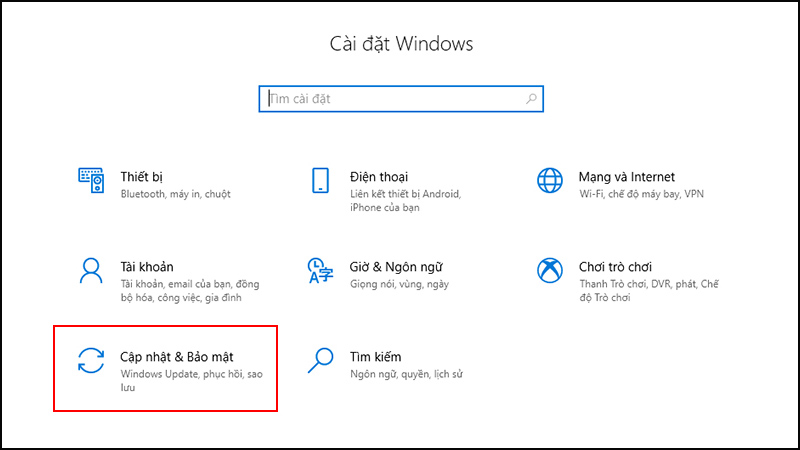This screenshot has width=800, height=450.
Task: Open the Giờ & Ngôn ngữ title
Action: [396, 267]
